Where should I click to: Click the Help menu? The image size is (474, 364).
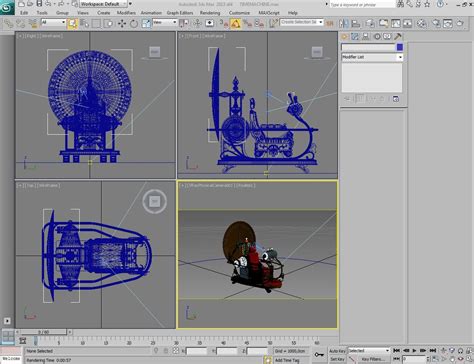(293, 13)
